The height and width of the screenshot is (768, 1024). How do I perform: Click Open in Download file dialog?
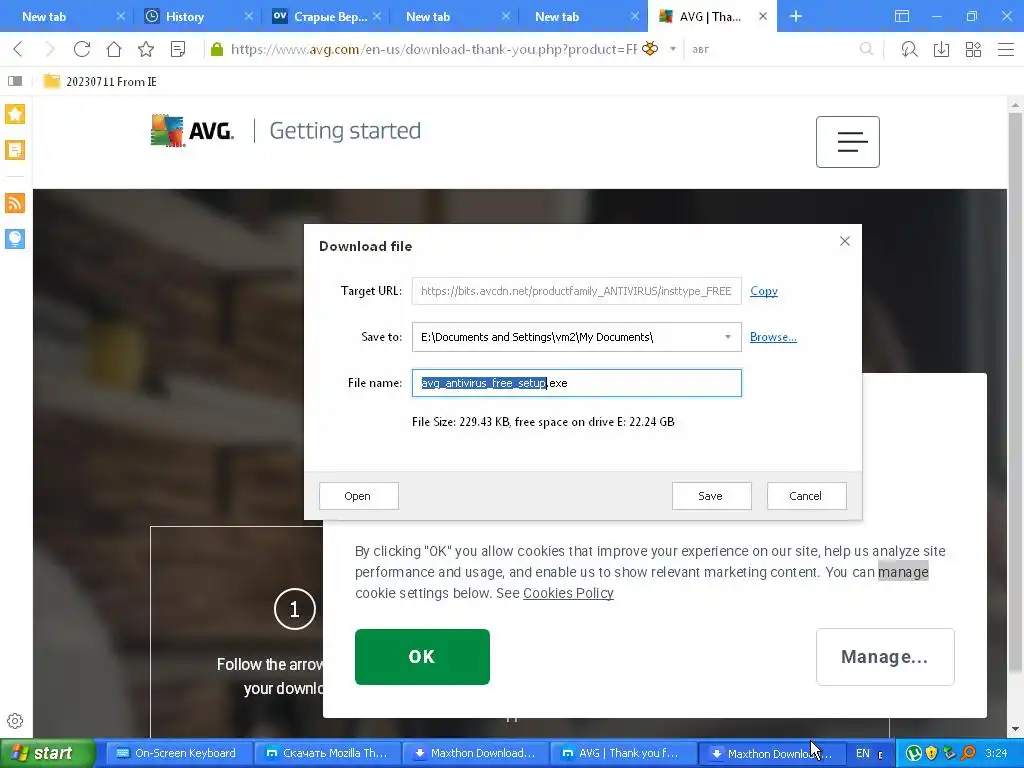pyautogui.click(x=359, y=496)
